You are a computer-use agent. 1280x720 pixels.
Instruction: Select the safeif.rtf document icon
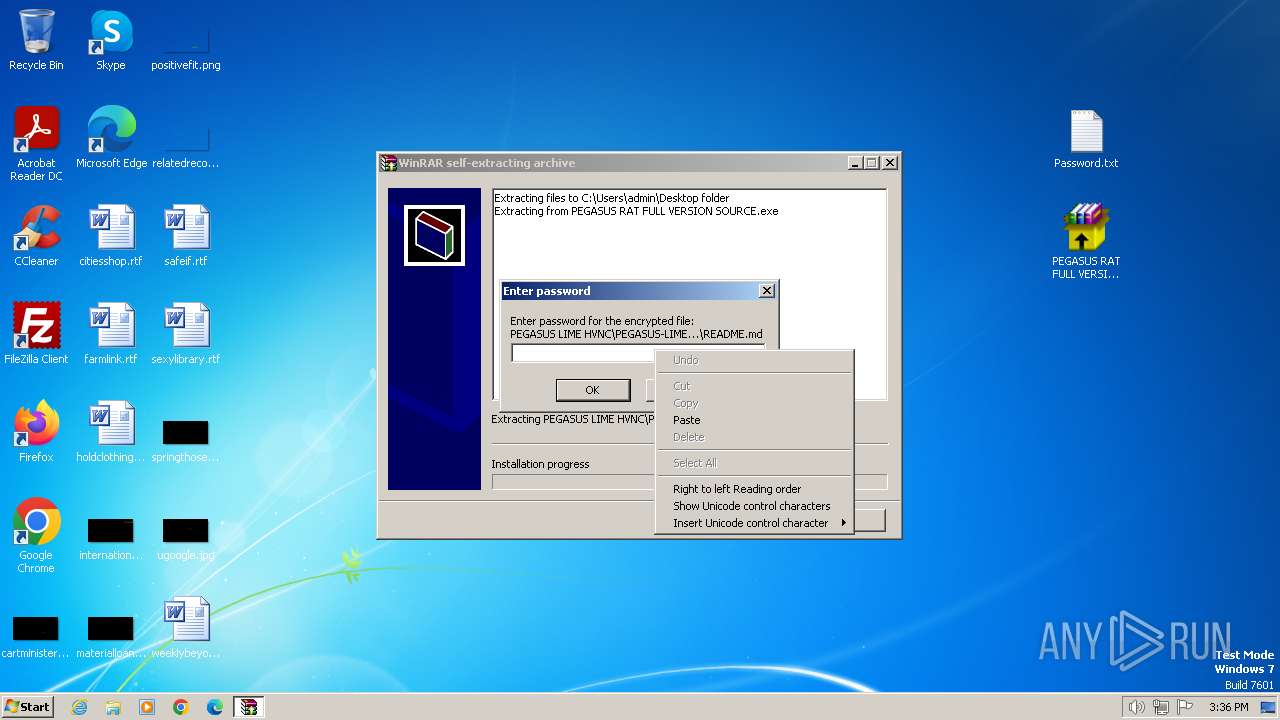click(186, 235)
